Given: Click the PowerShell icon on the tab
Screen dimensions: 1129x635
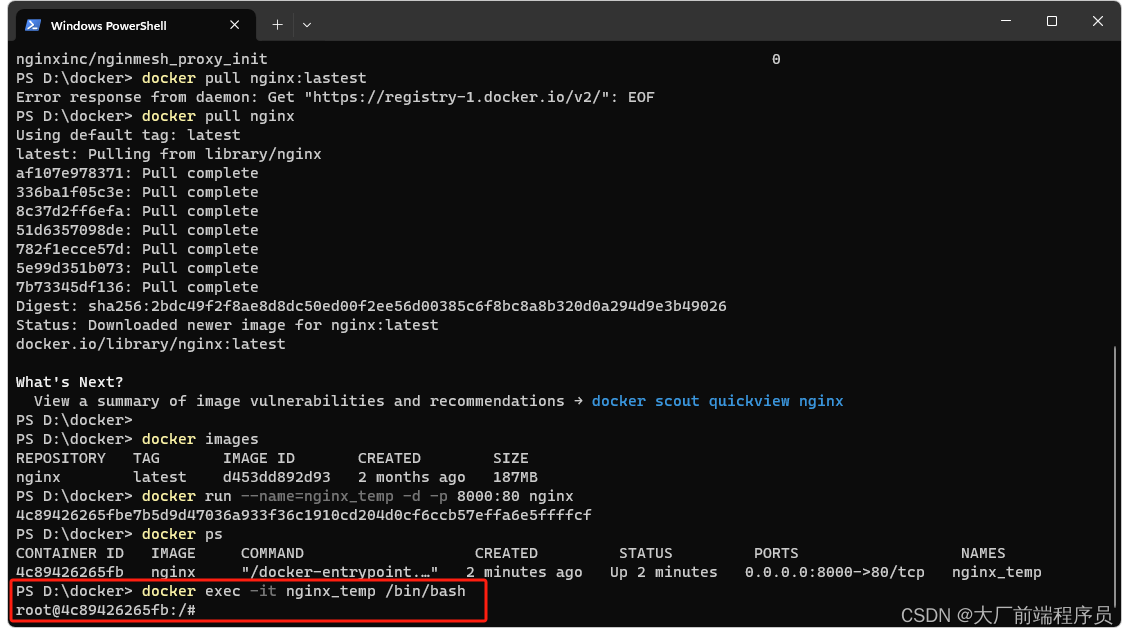Looking at the screenshot, I should click(33, 24).
